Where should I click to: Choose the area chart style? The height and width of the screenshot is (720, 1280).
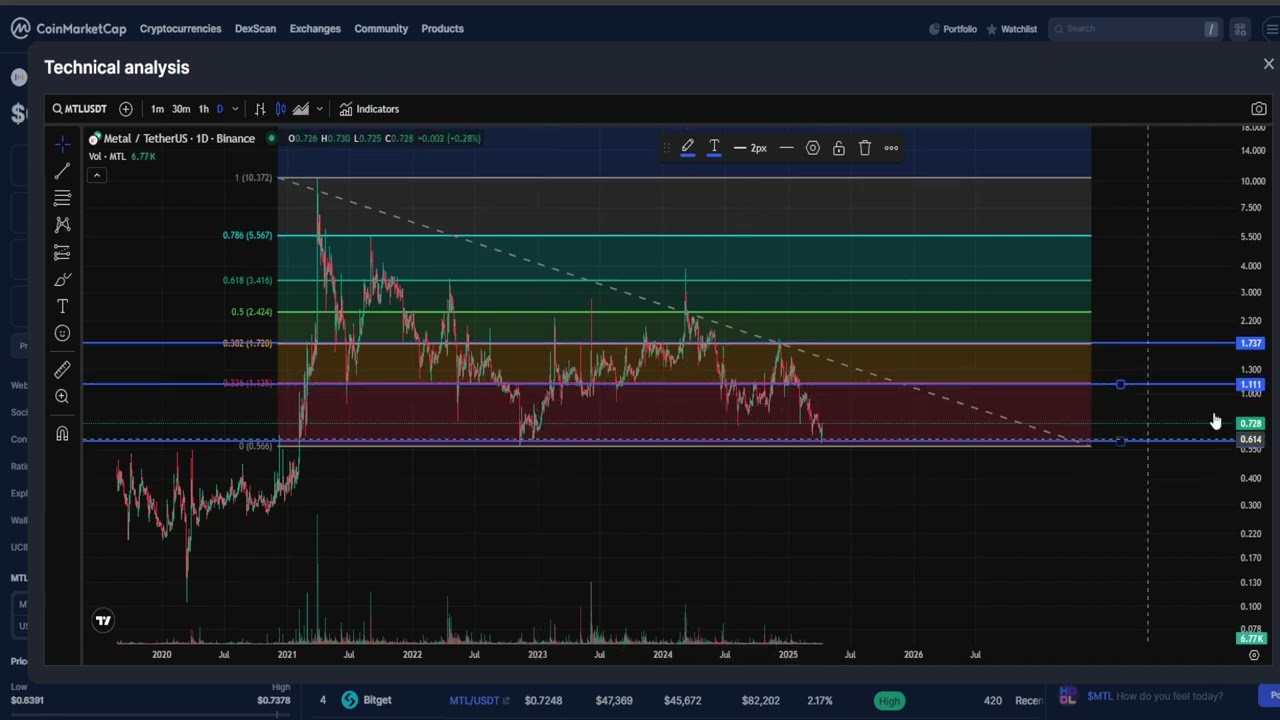coord(301,109)
